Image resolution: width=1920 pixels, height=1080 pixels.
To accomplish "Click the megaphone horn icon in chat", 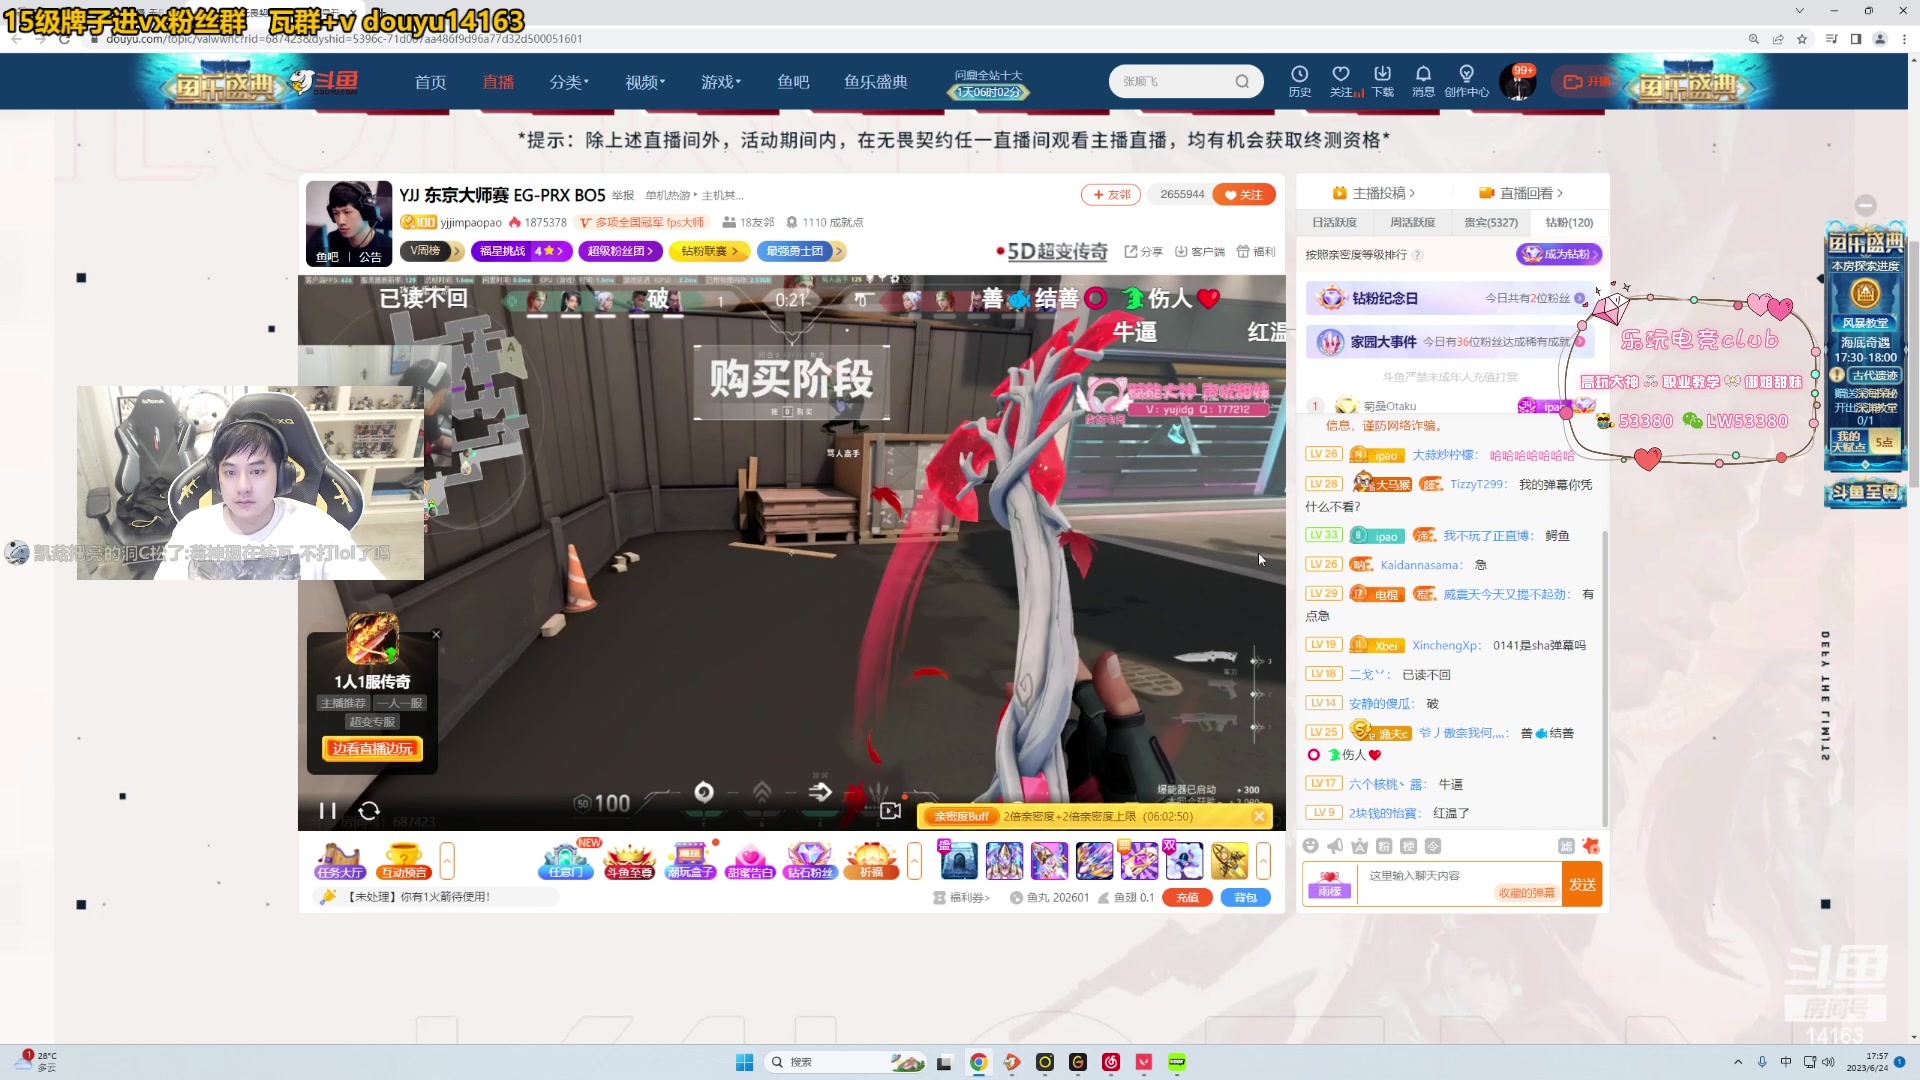I will click(x=1335, y=846).
